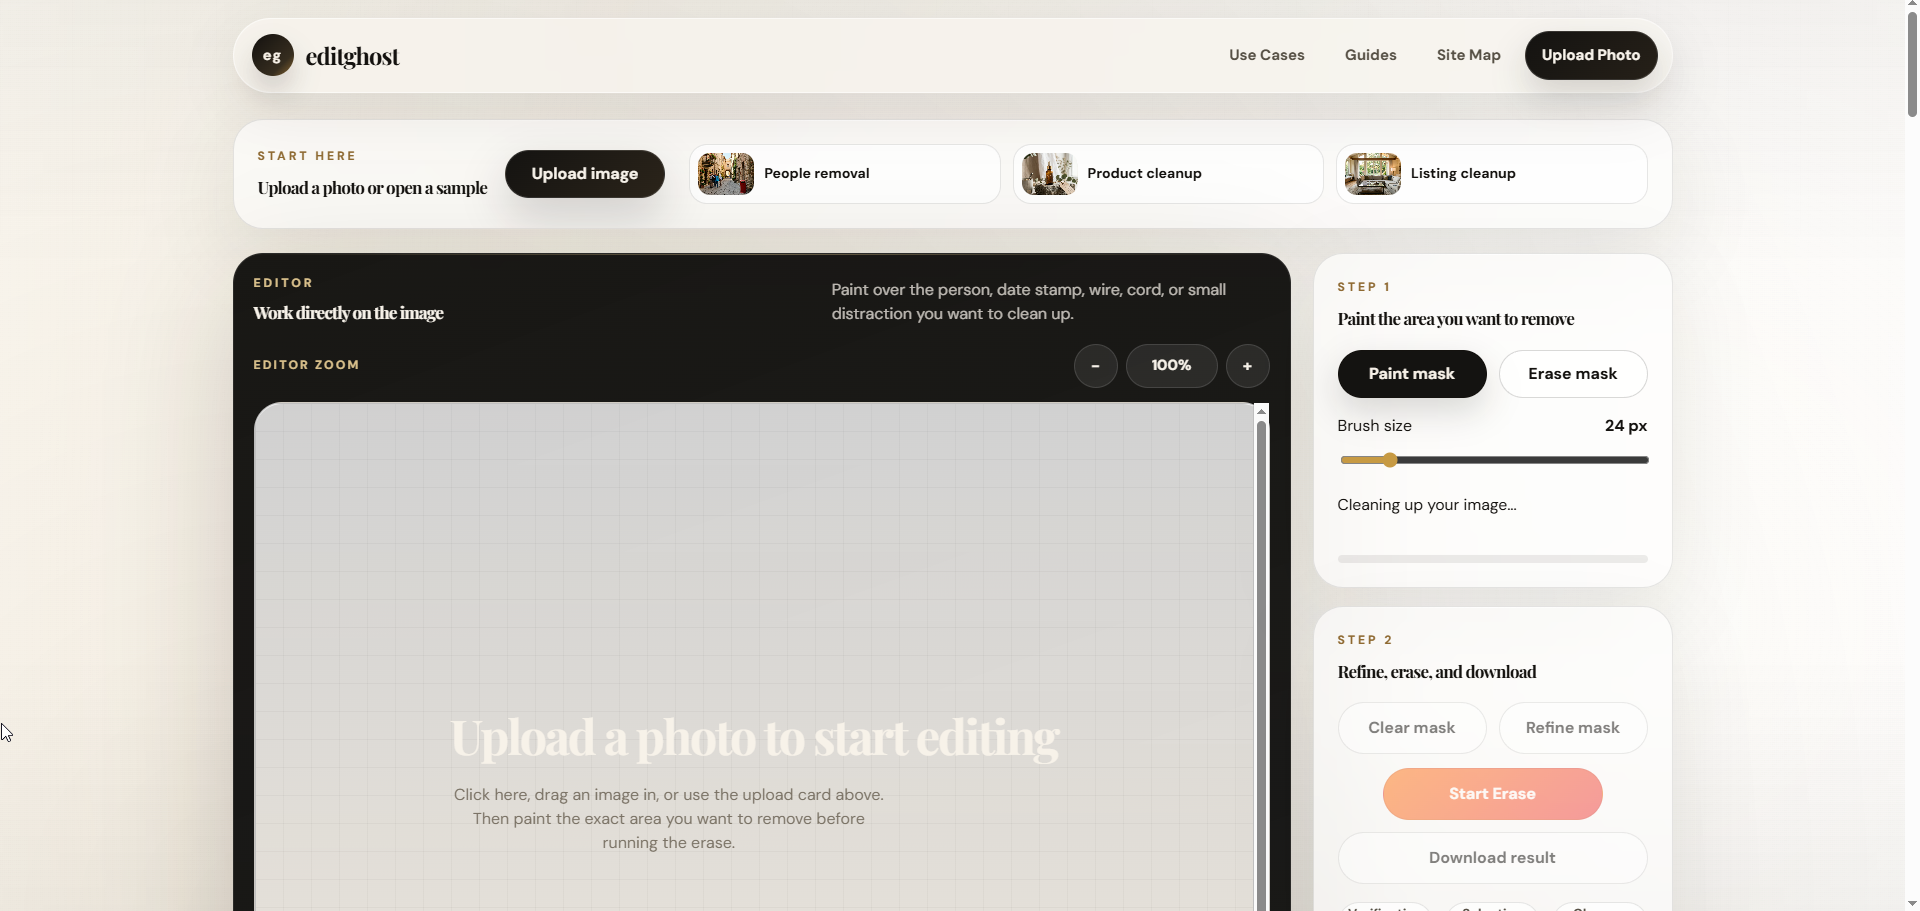Click the editor scrollbar up arrow
The image size is (1920, 911).
click(1261, 411)
